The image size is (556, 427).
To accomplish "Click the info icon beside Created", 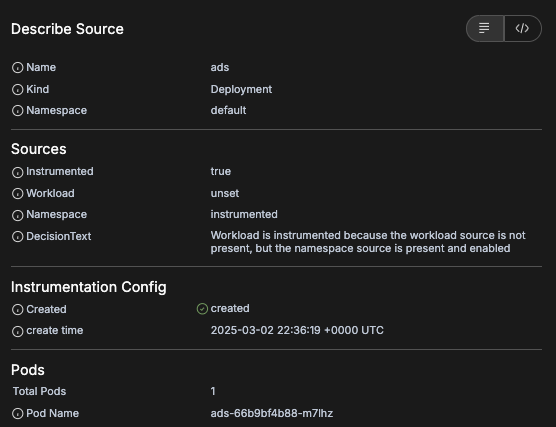I will [x=17, y=310].
